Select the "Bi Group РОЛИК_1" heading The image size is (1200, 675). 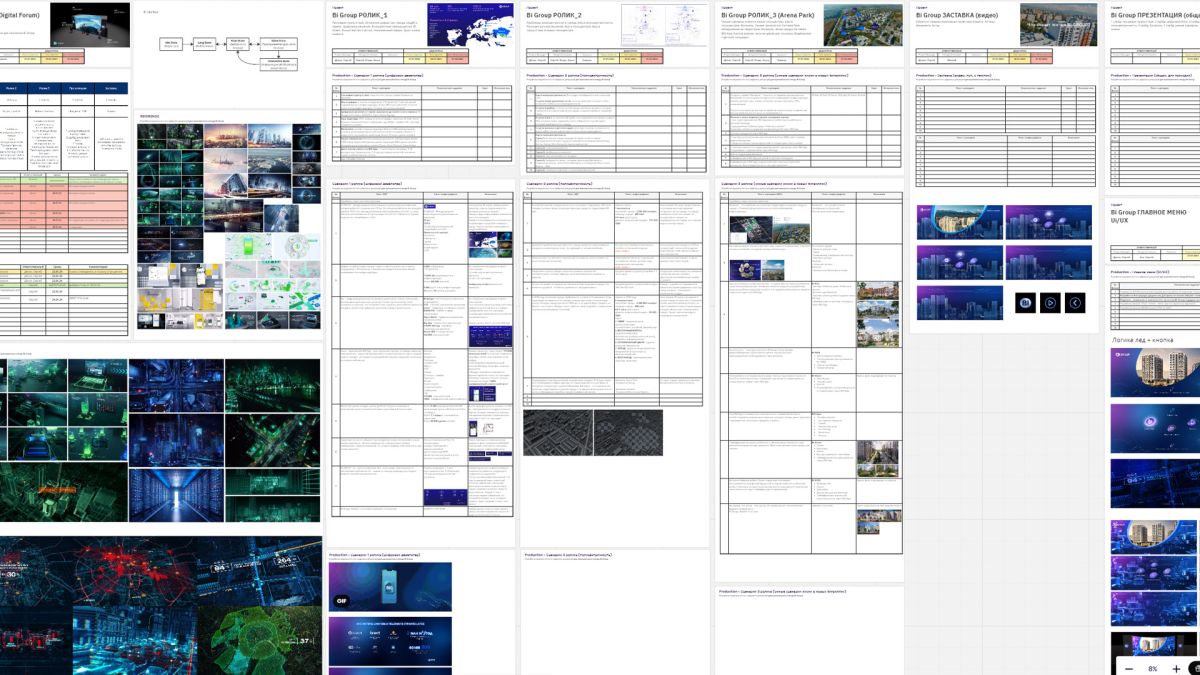point(359,16)
